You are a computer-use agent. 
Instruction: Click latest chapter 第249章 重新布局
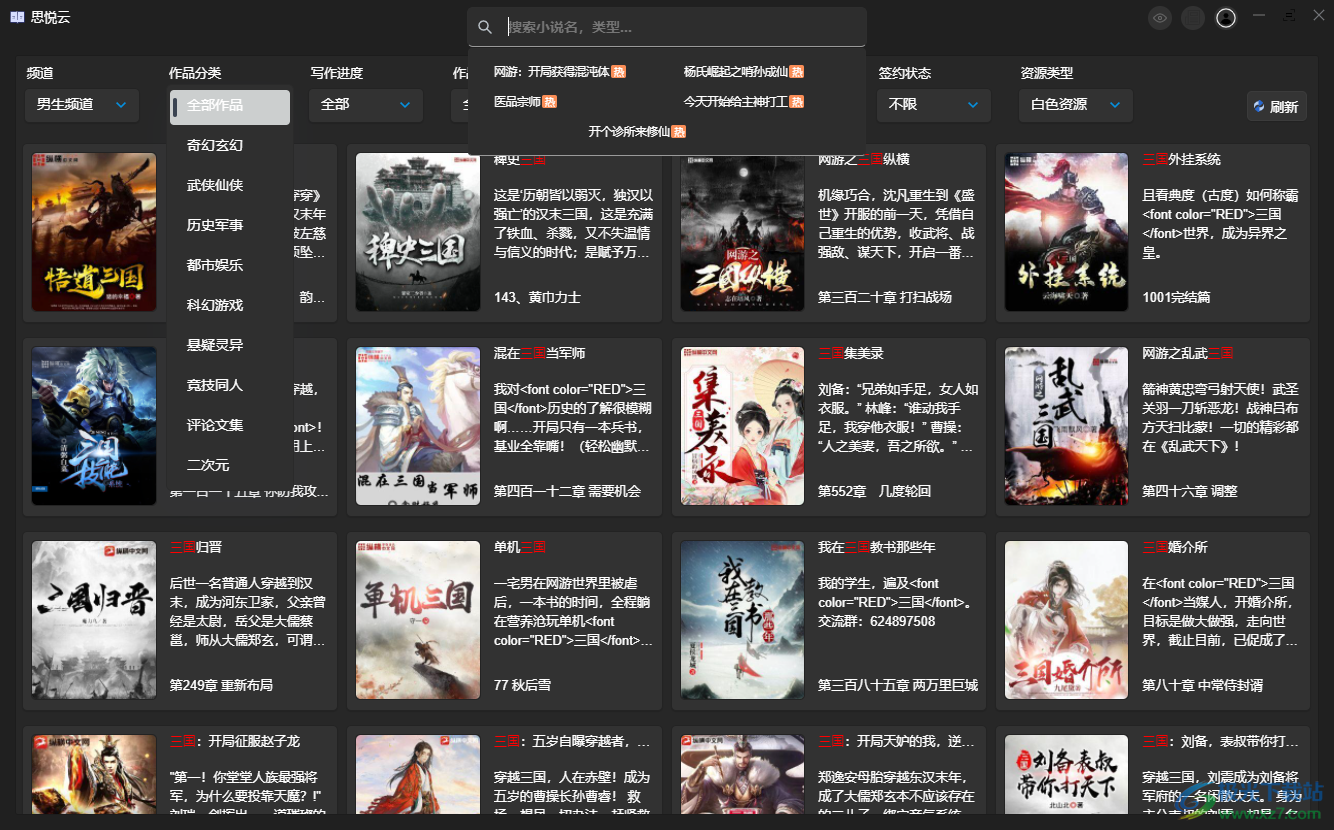pos(221,685)
